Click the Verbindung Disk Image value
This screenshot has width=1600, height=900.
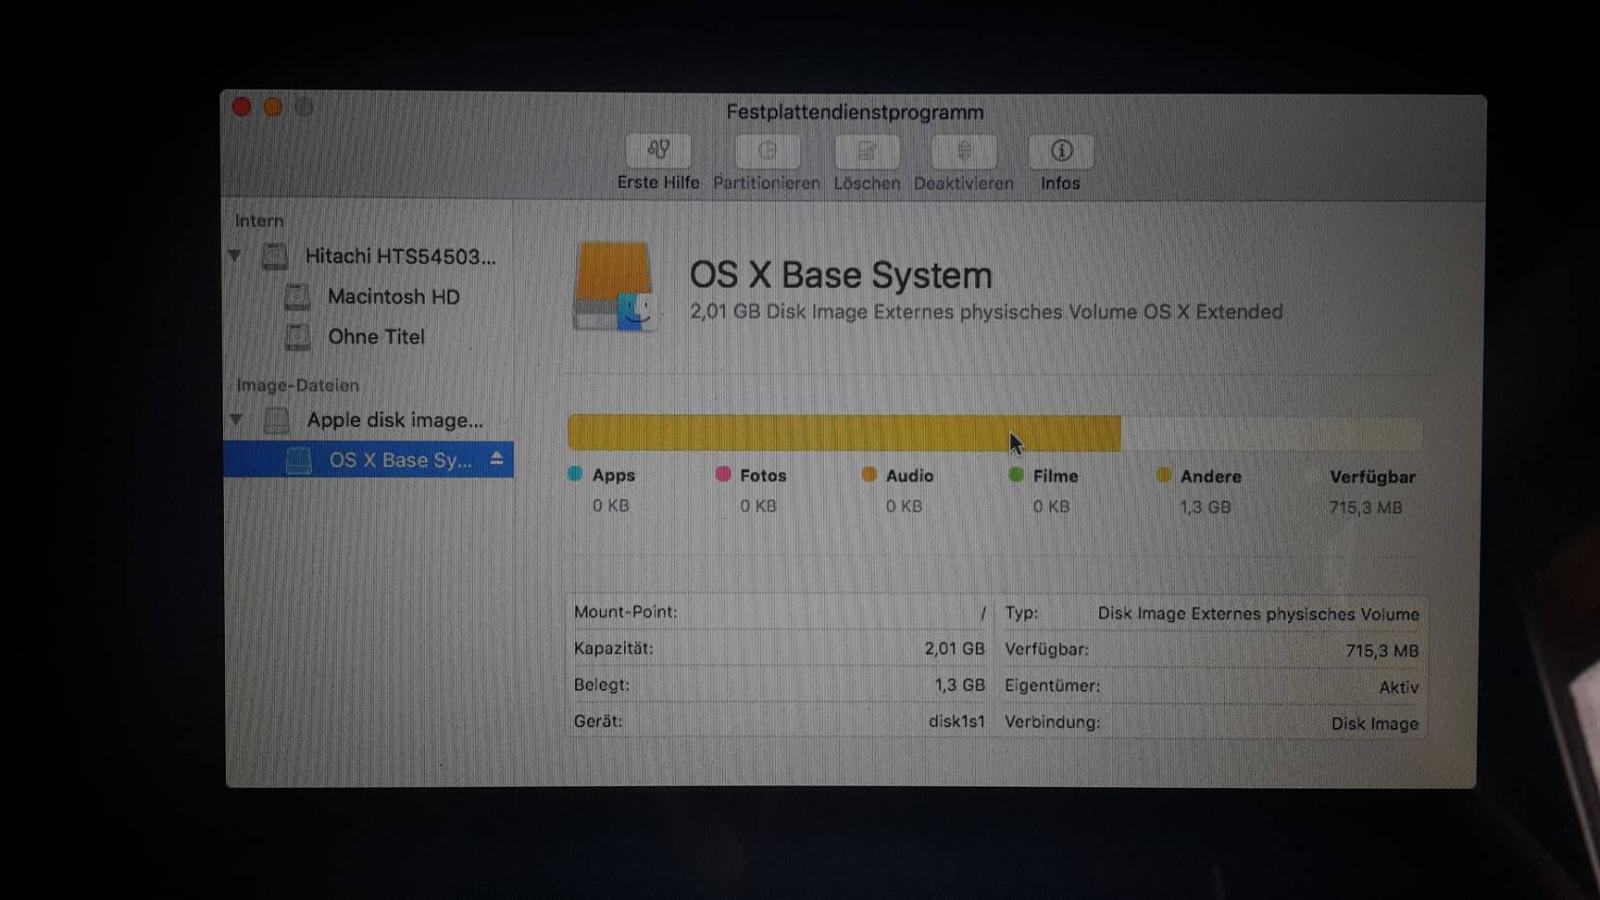tap(1375, 724)
